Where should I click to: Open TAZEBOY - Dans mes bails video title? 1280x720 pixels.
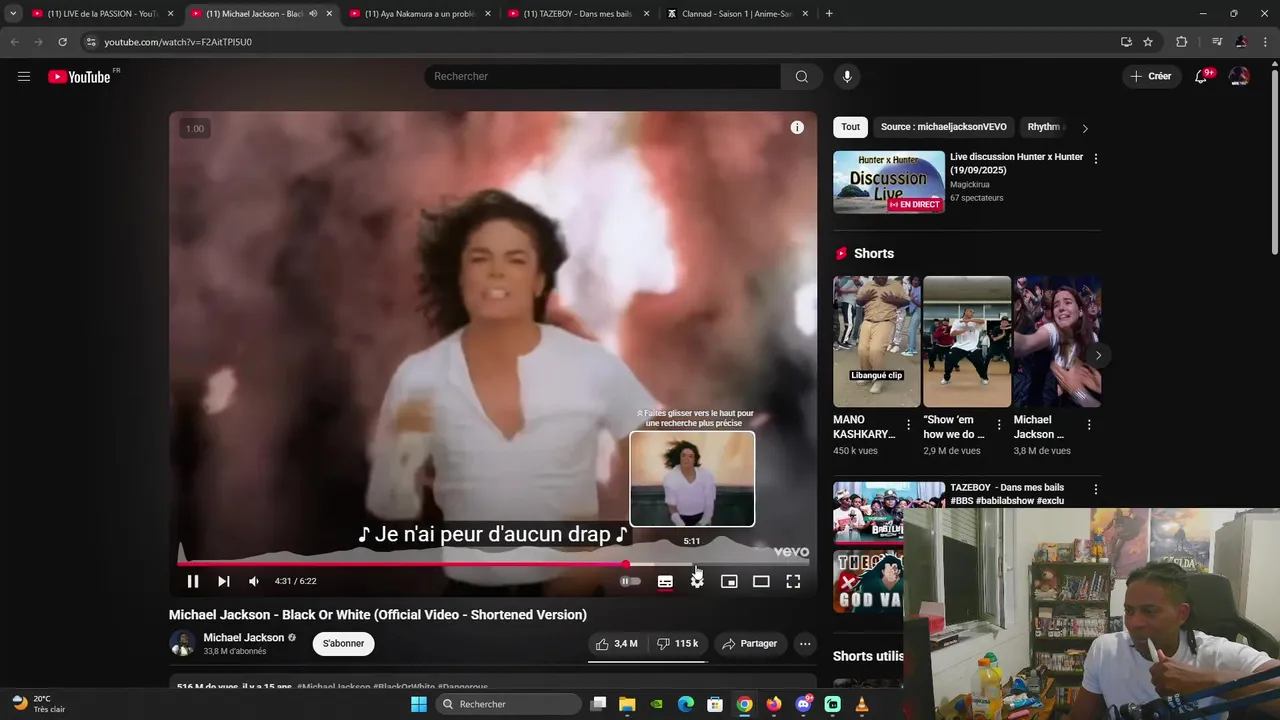1007,494
